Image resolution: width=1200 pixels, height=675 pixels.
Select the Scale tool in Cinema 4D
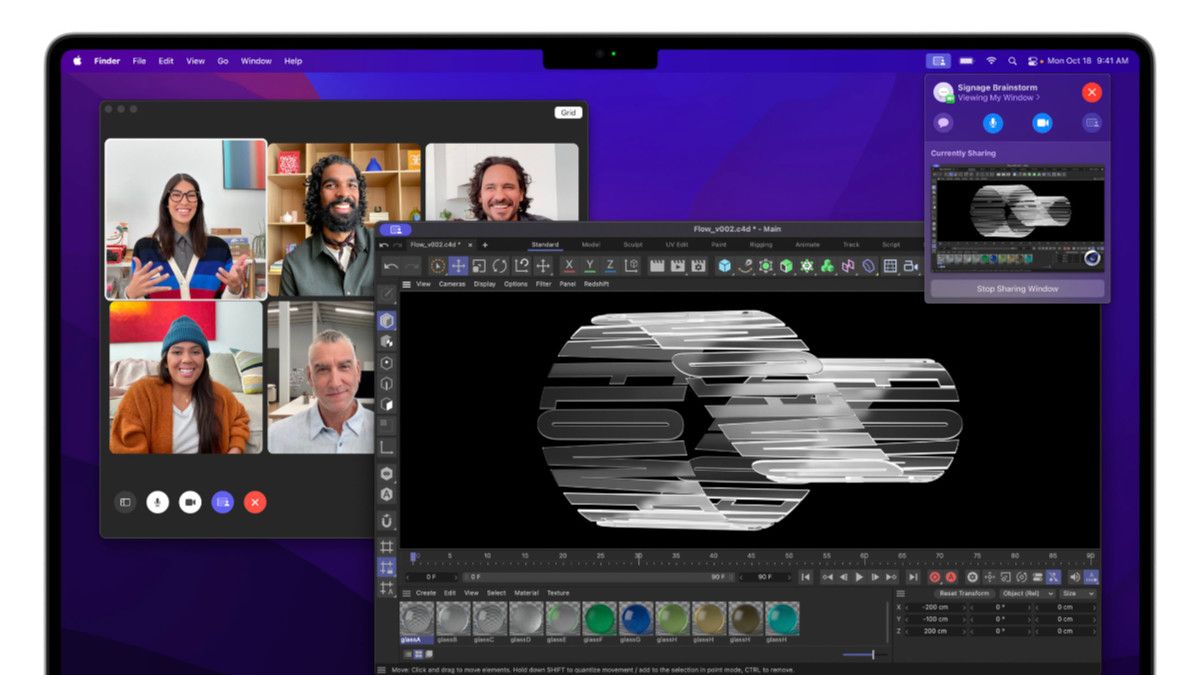coord(479,266)
